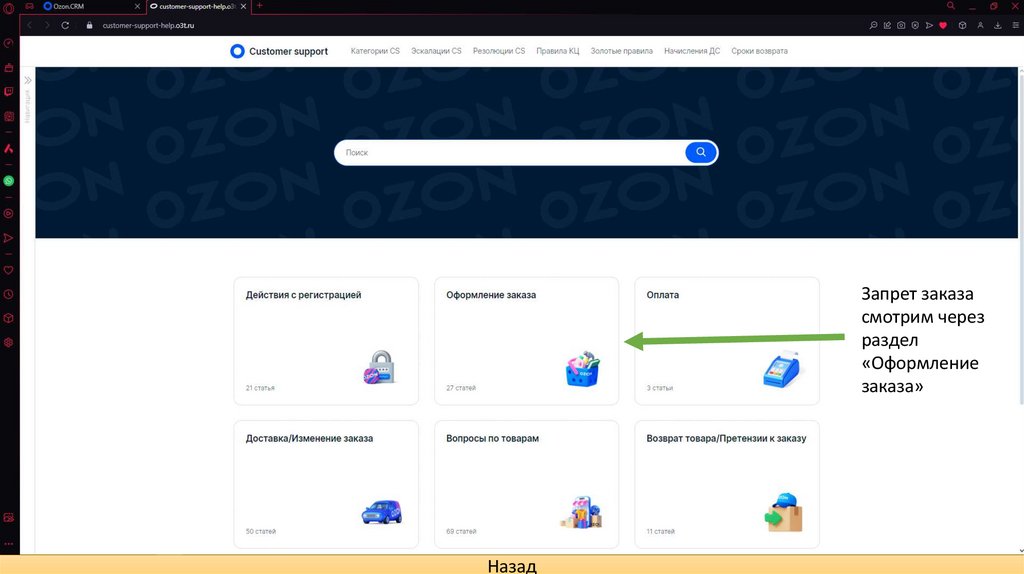Image resolution: width=1024 pixels, height=574 pixels.
Task: Open Правила КЦ menu item
Action: click(558, 51)
